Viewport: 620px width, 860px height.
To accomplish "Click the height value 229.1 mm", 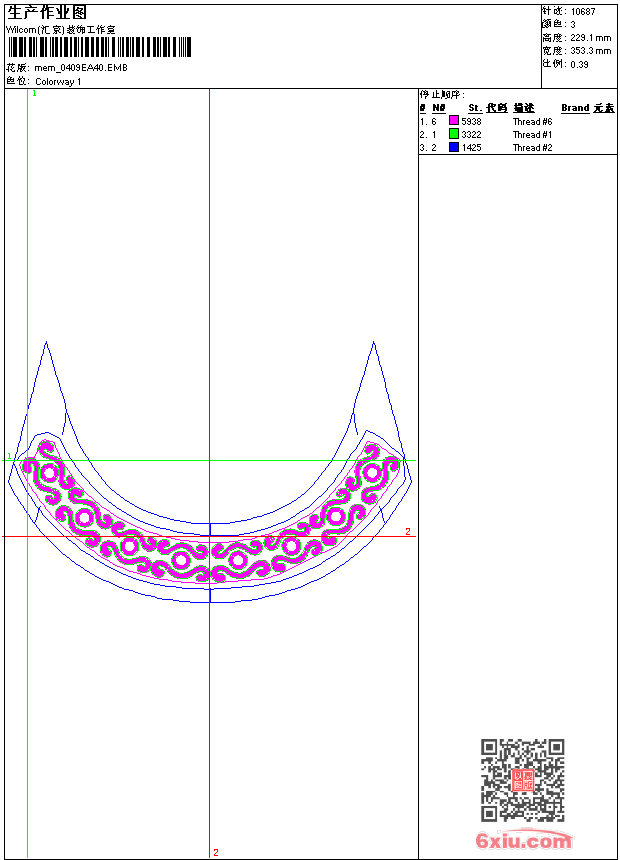I will [x=590, y=38].
